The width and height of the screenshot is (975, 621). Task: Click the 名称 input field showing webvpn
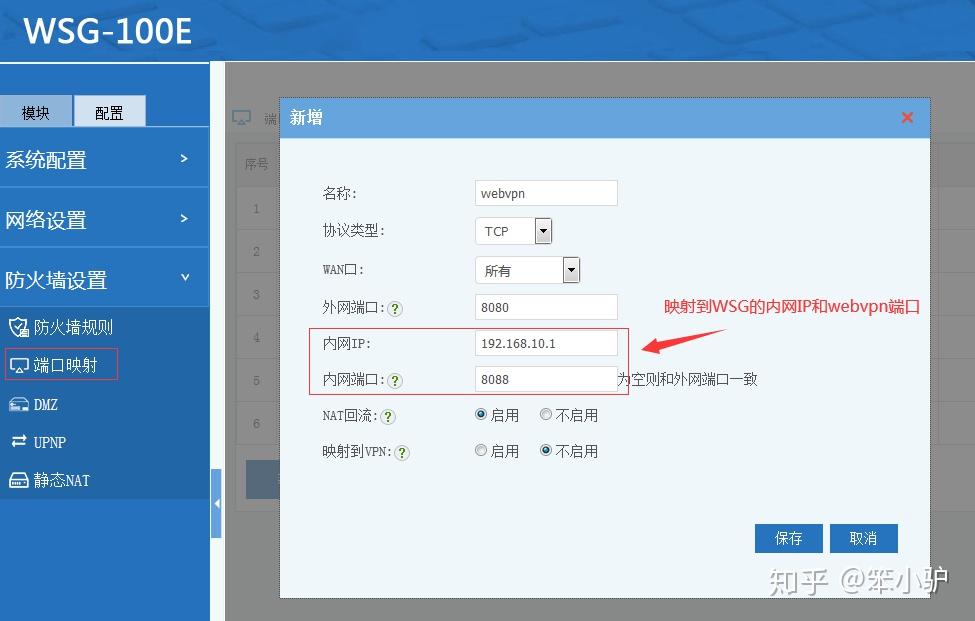(546, 192)
